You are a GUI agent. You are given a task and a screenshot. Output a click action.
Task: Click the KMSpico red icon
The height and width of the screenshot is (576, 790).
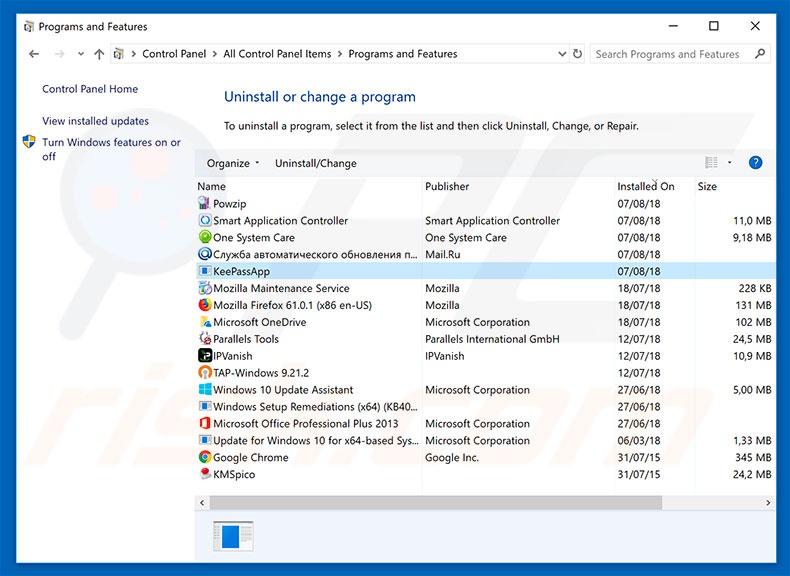click(205, 474)
